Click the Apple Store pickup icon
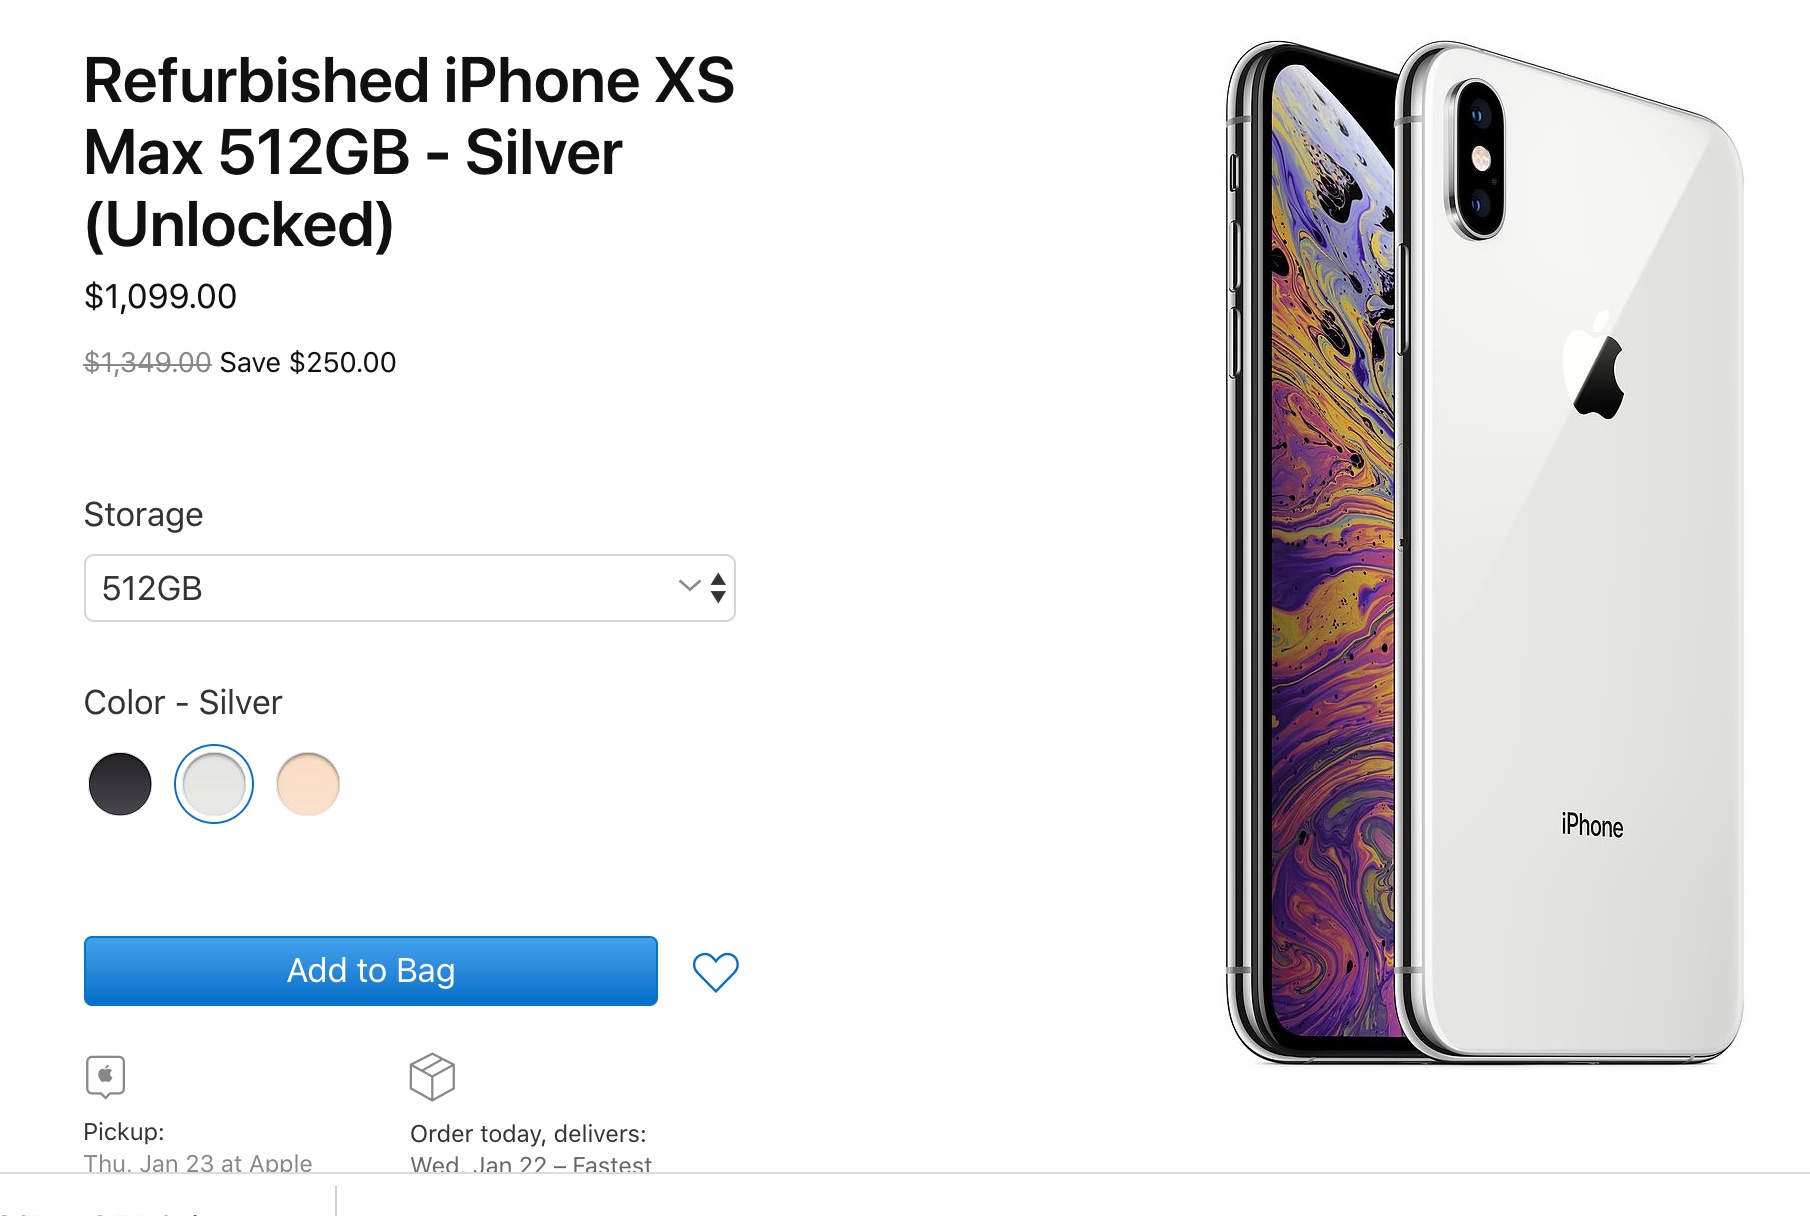Image resolution: width=1810 pixels, height=1216 pixels. click(x=105, y=1076)
